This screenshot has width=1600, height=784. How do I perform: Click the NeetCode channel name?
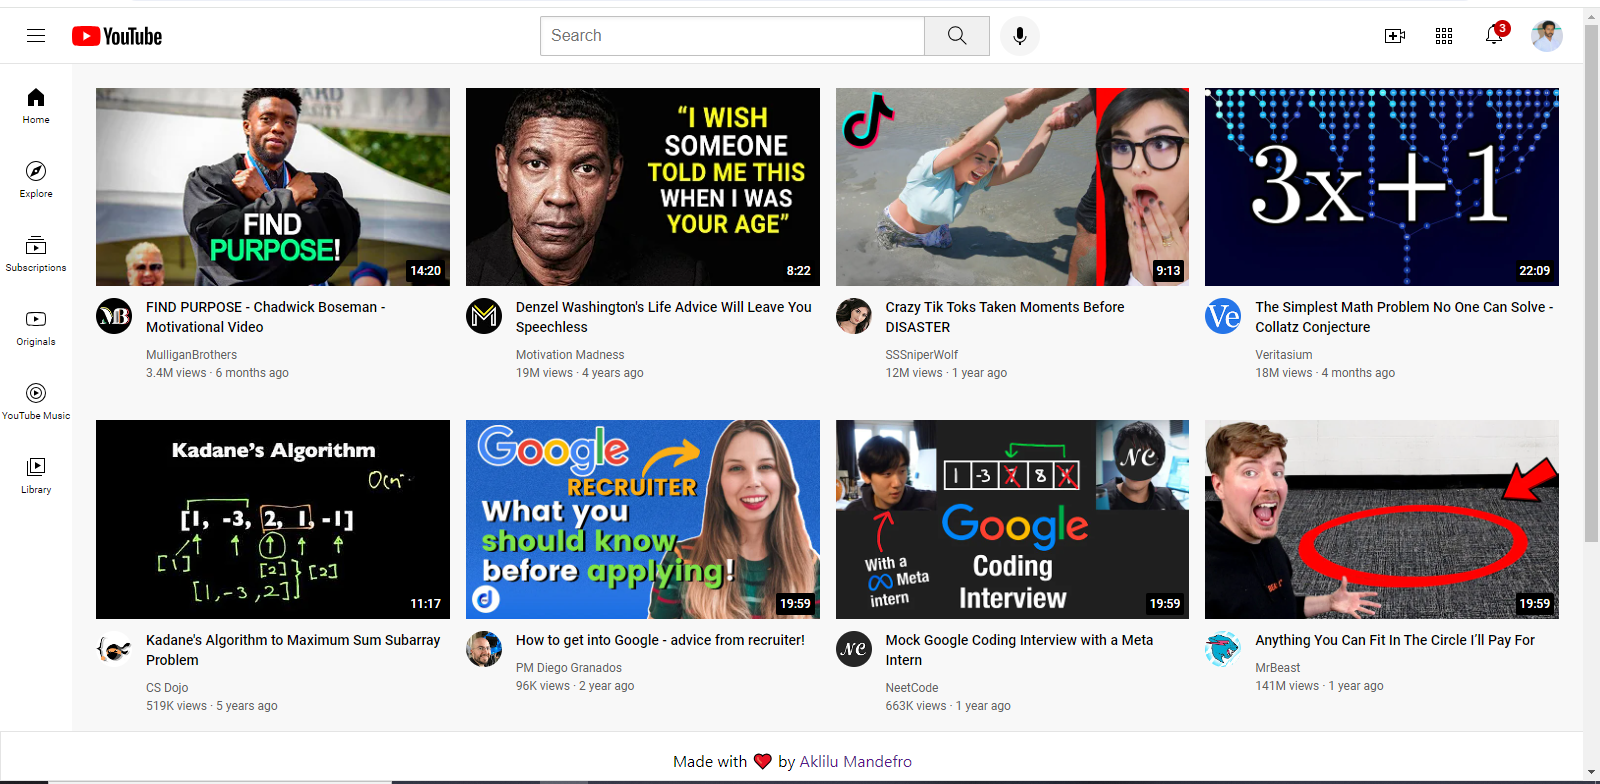(x=912, y=688)
